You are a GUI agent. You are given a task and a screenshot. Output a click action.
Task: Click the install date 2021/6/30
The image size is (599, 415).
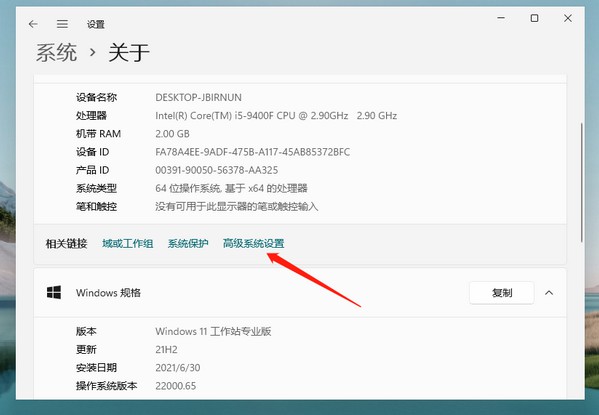[x=178, y=368]
